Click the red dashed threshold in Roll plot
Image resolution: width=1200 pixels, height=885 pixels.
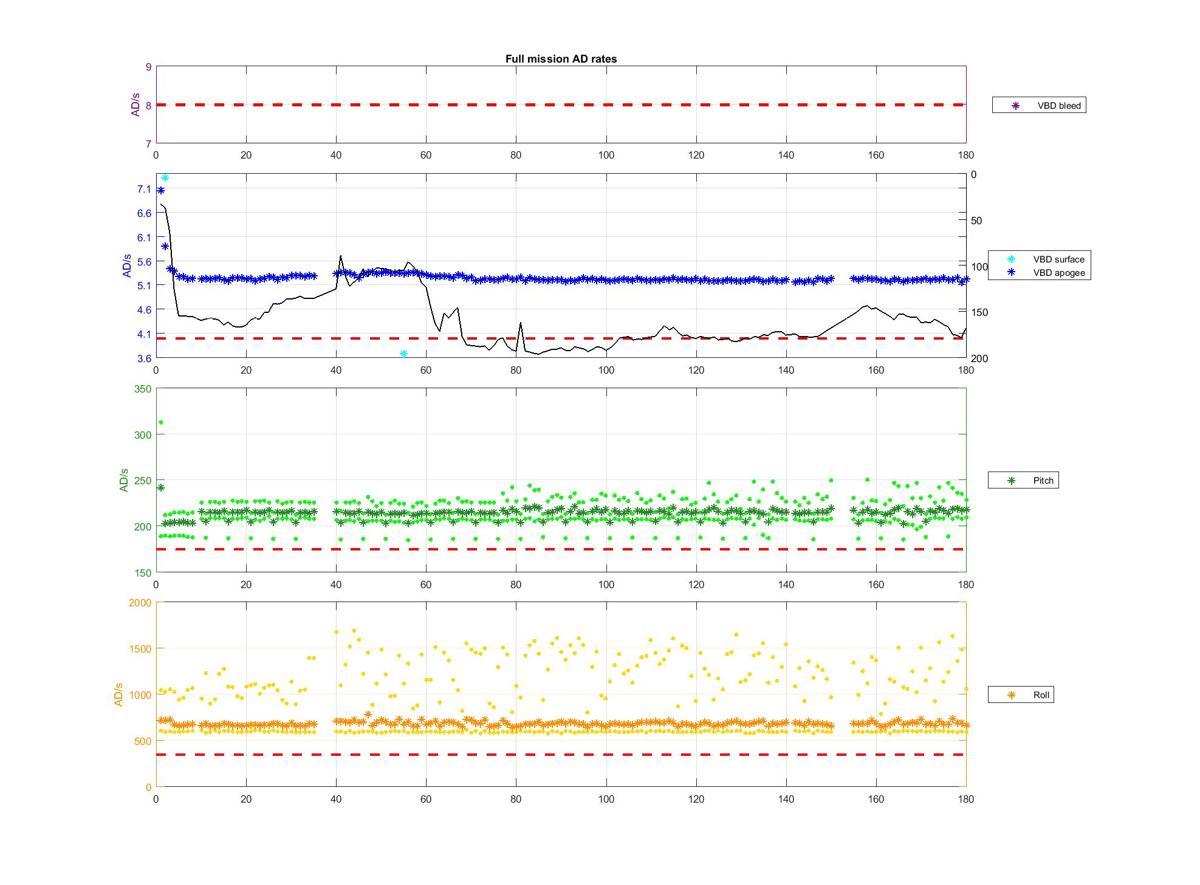click(561, 754)
